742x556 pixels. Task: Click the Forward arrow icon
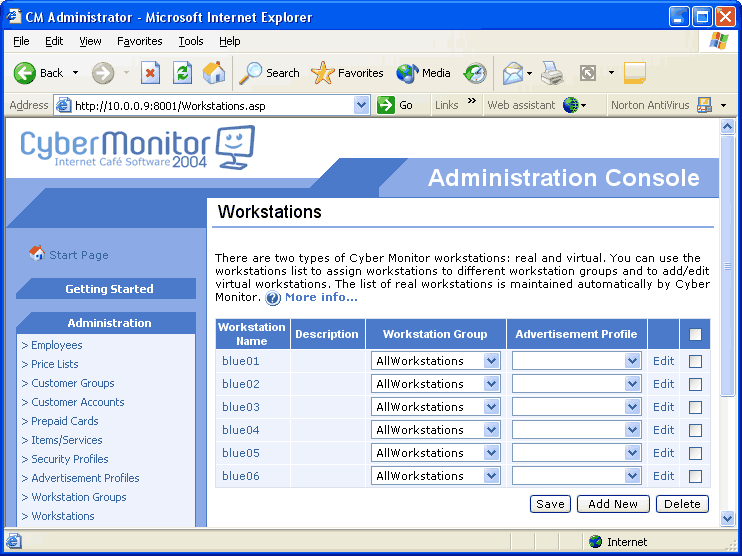pyautogui.click(x=103, y=73)
